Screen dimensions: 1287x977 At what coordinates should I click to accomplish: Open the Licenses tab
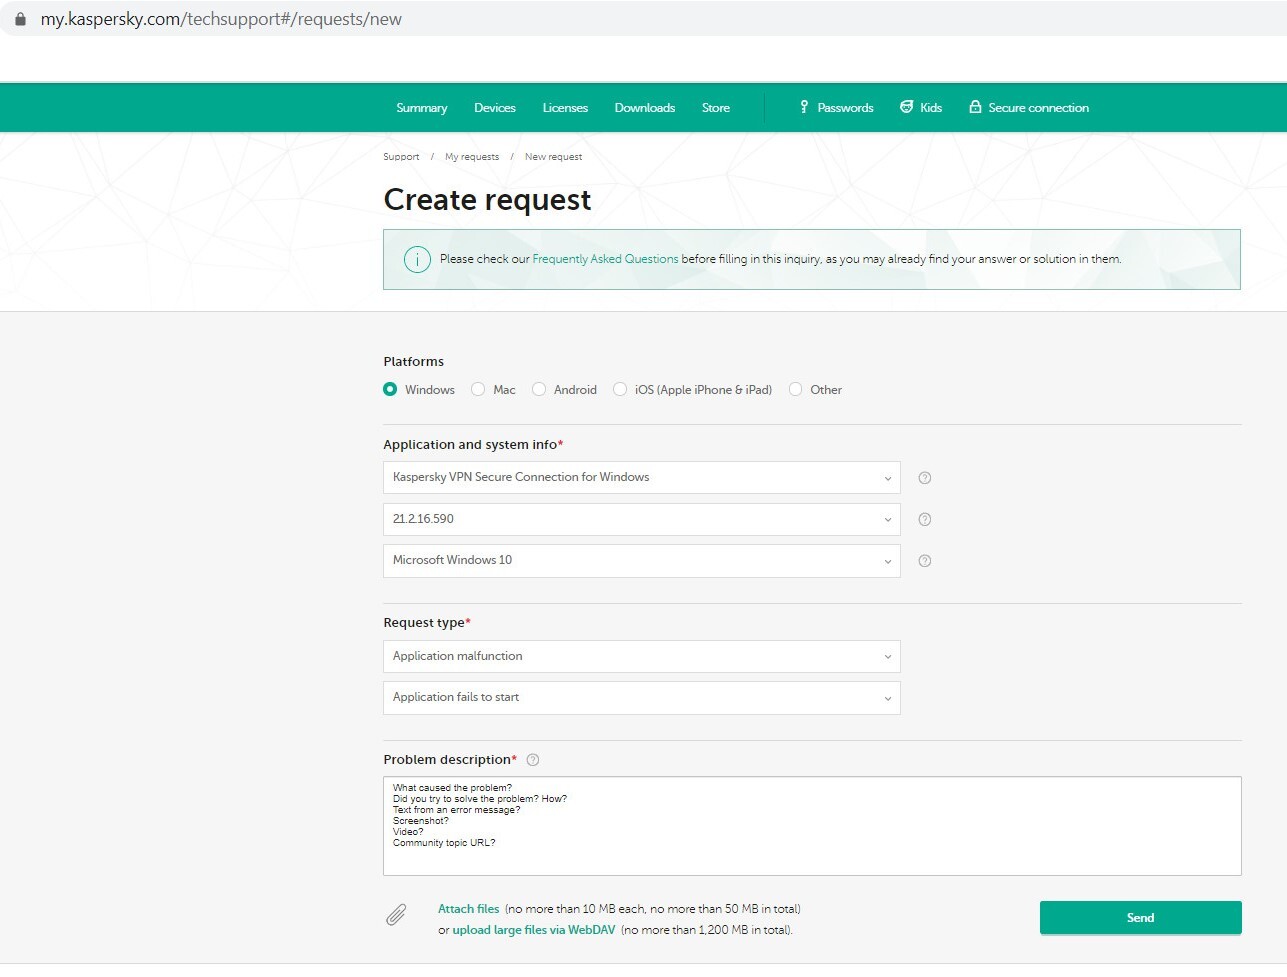click(x=565, y=108)
